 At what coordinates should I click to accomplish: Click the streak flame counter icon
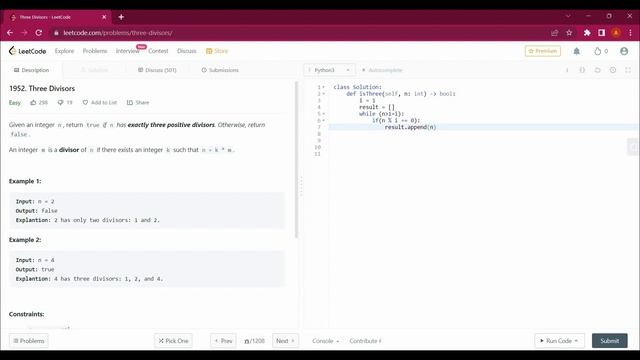point(598,51)
